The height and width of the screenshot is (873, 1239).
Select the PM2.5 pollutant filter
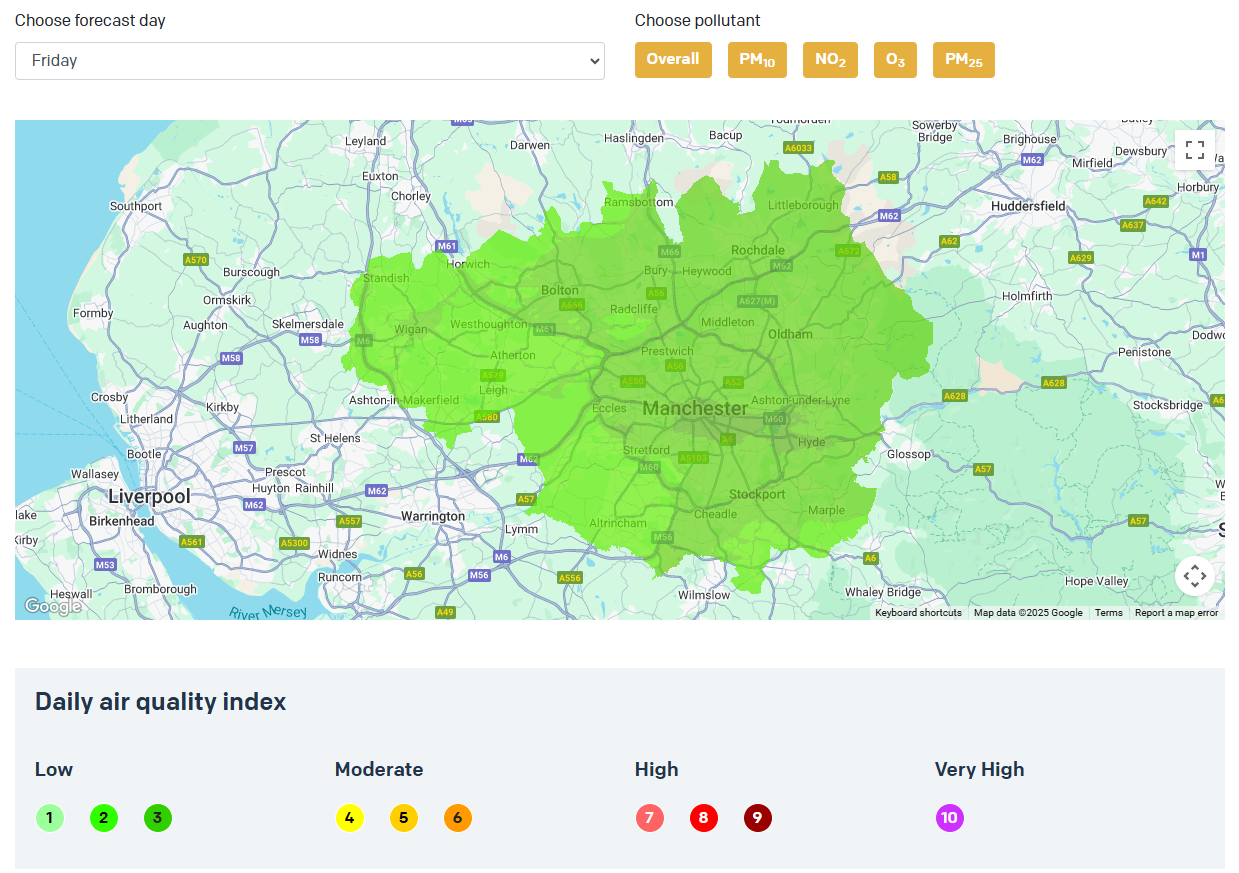(x=963, y=59)
